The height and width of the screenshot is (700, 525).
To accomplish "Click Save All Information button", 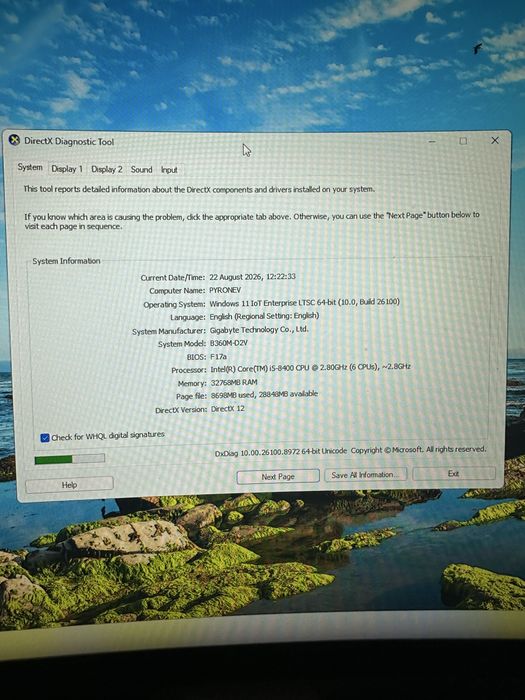I will coord(365,475).
